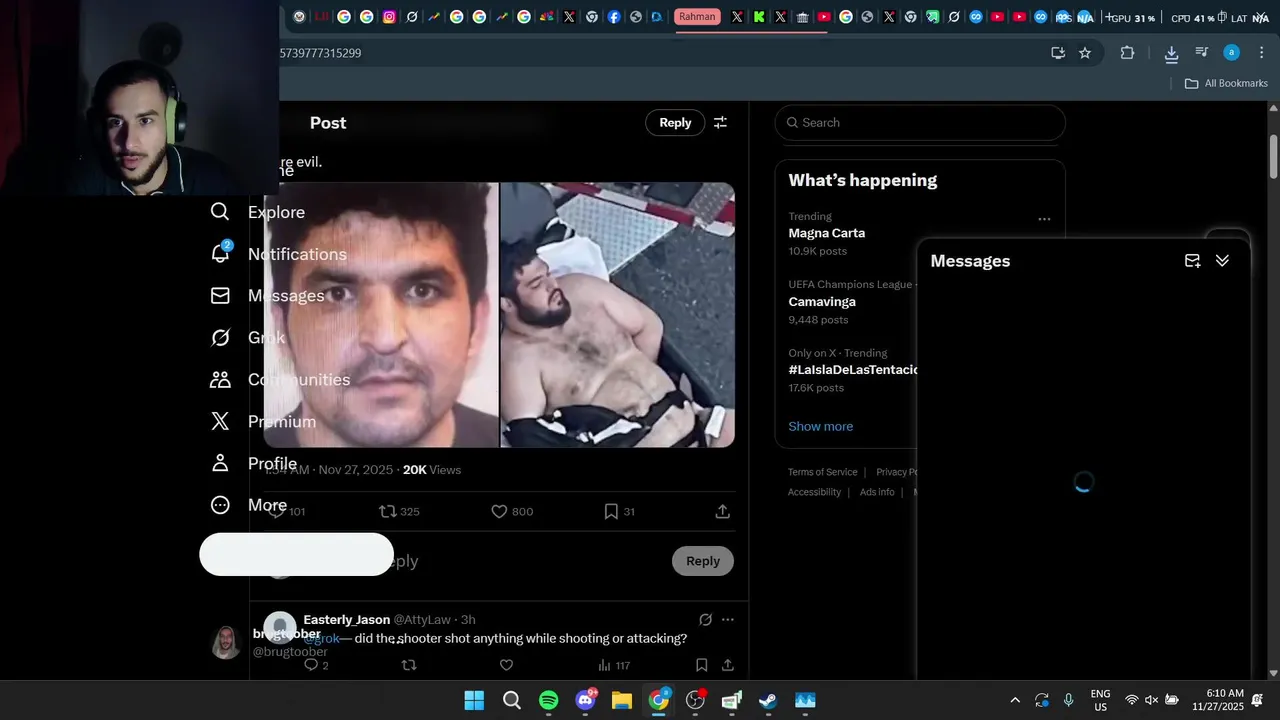Open Steam from the taskbar
This screenshot has width=1280, height=720.
pyautogui.click(x=768, y=700)
